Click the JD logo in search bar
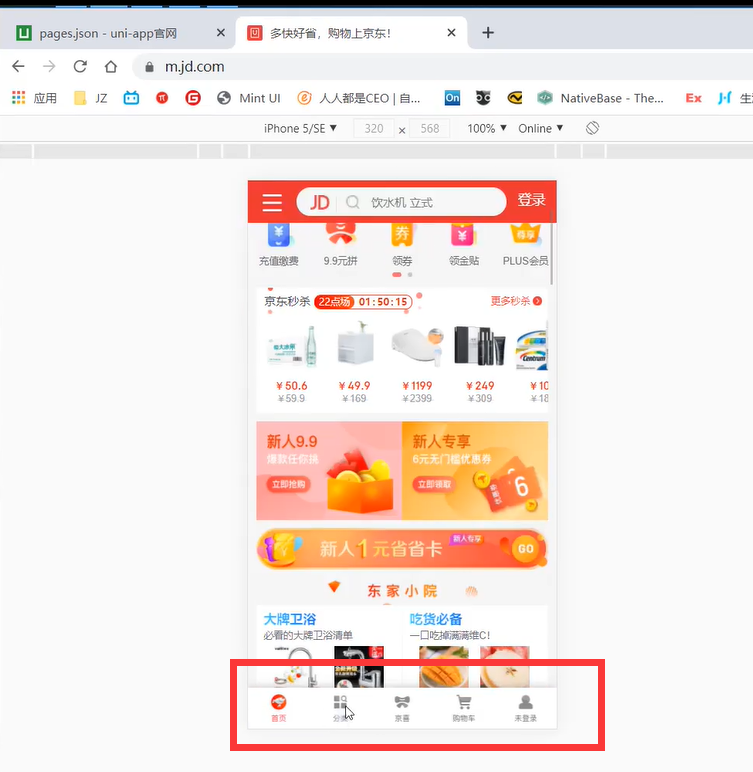This screenshot has height=772, width=753. click(319, 202)
